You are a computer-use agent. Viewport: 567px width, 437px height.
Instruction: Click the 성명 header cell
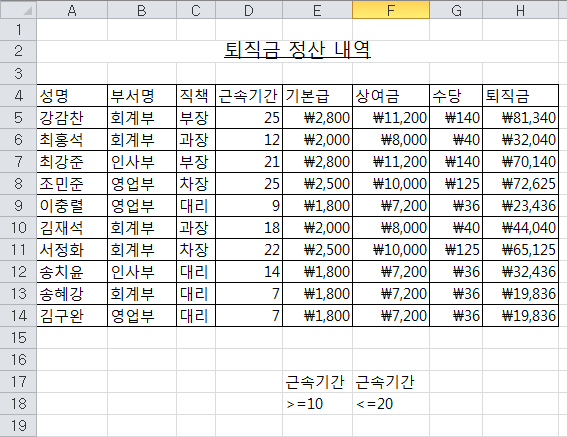72,96
